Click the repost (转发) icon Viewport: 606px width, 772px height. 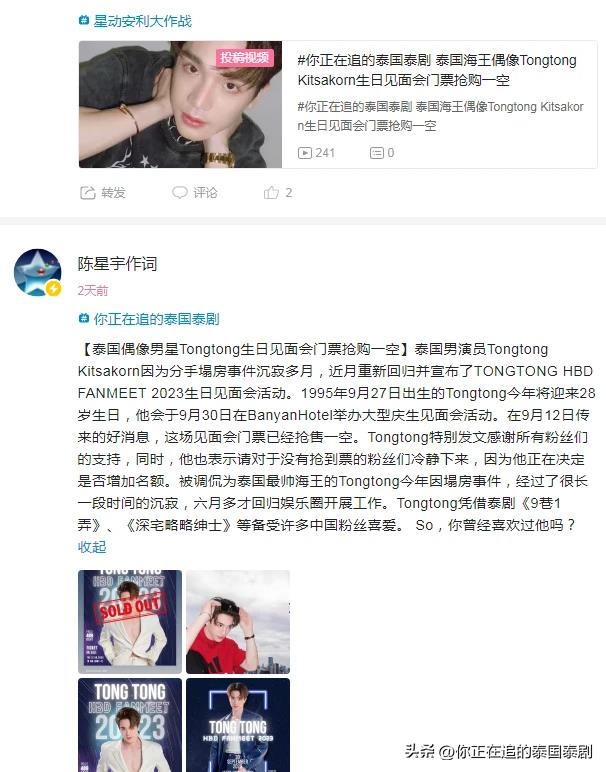pos(88,193)
